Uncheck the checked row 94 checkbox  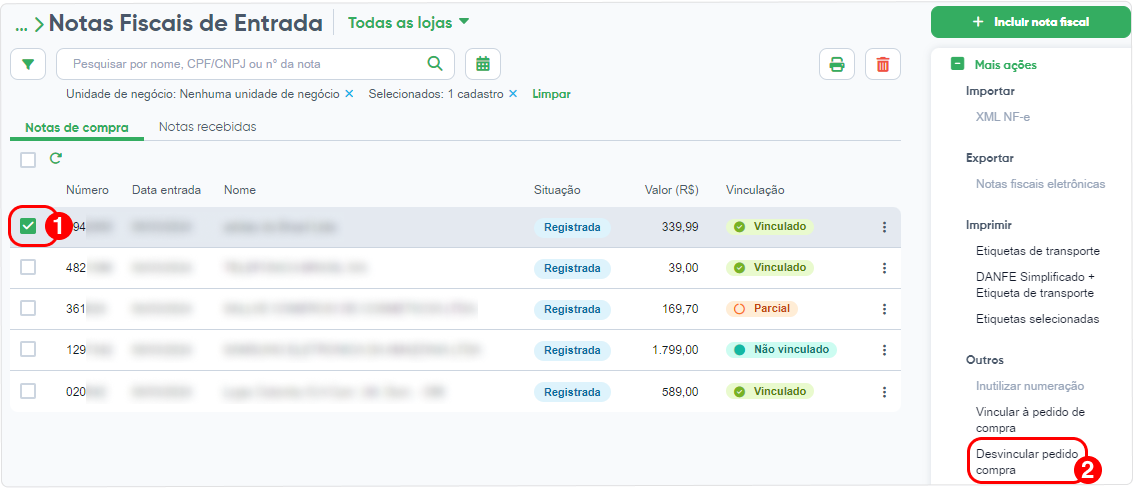tap(28, 227)
